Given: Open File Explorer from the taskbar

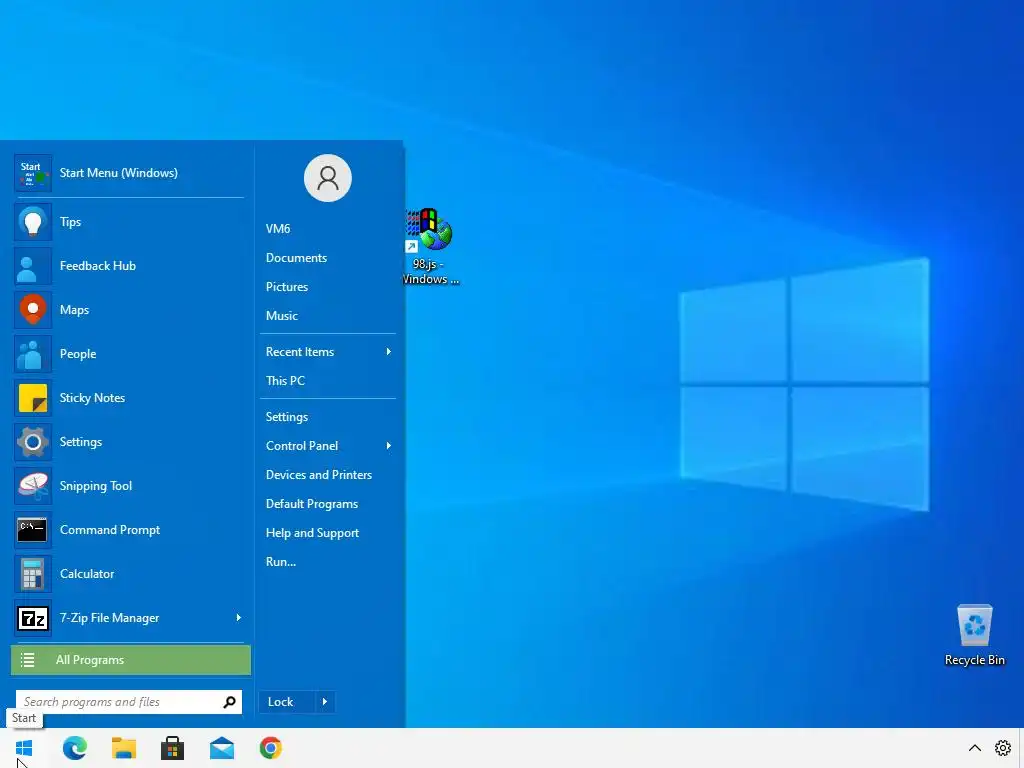Looking at the screenshot, I should click(123, 748).
